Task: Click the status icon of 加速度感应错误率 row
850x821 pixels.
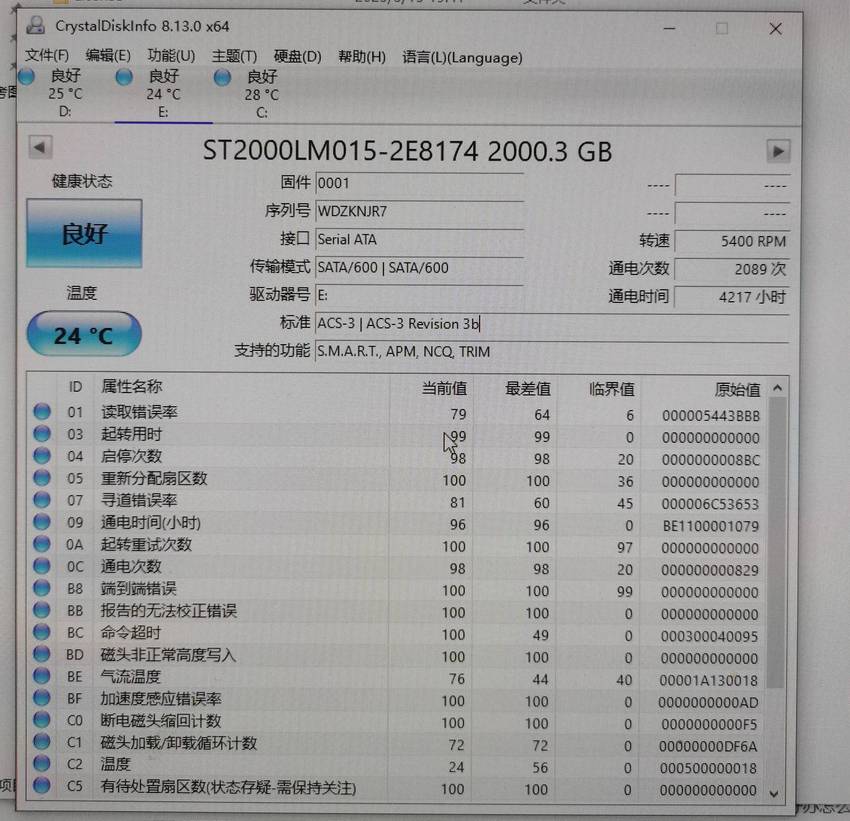Action: (42, 698)
